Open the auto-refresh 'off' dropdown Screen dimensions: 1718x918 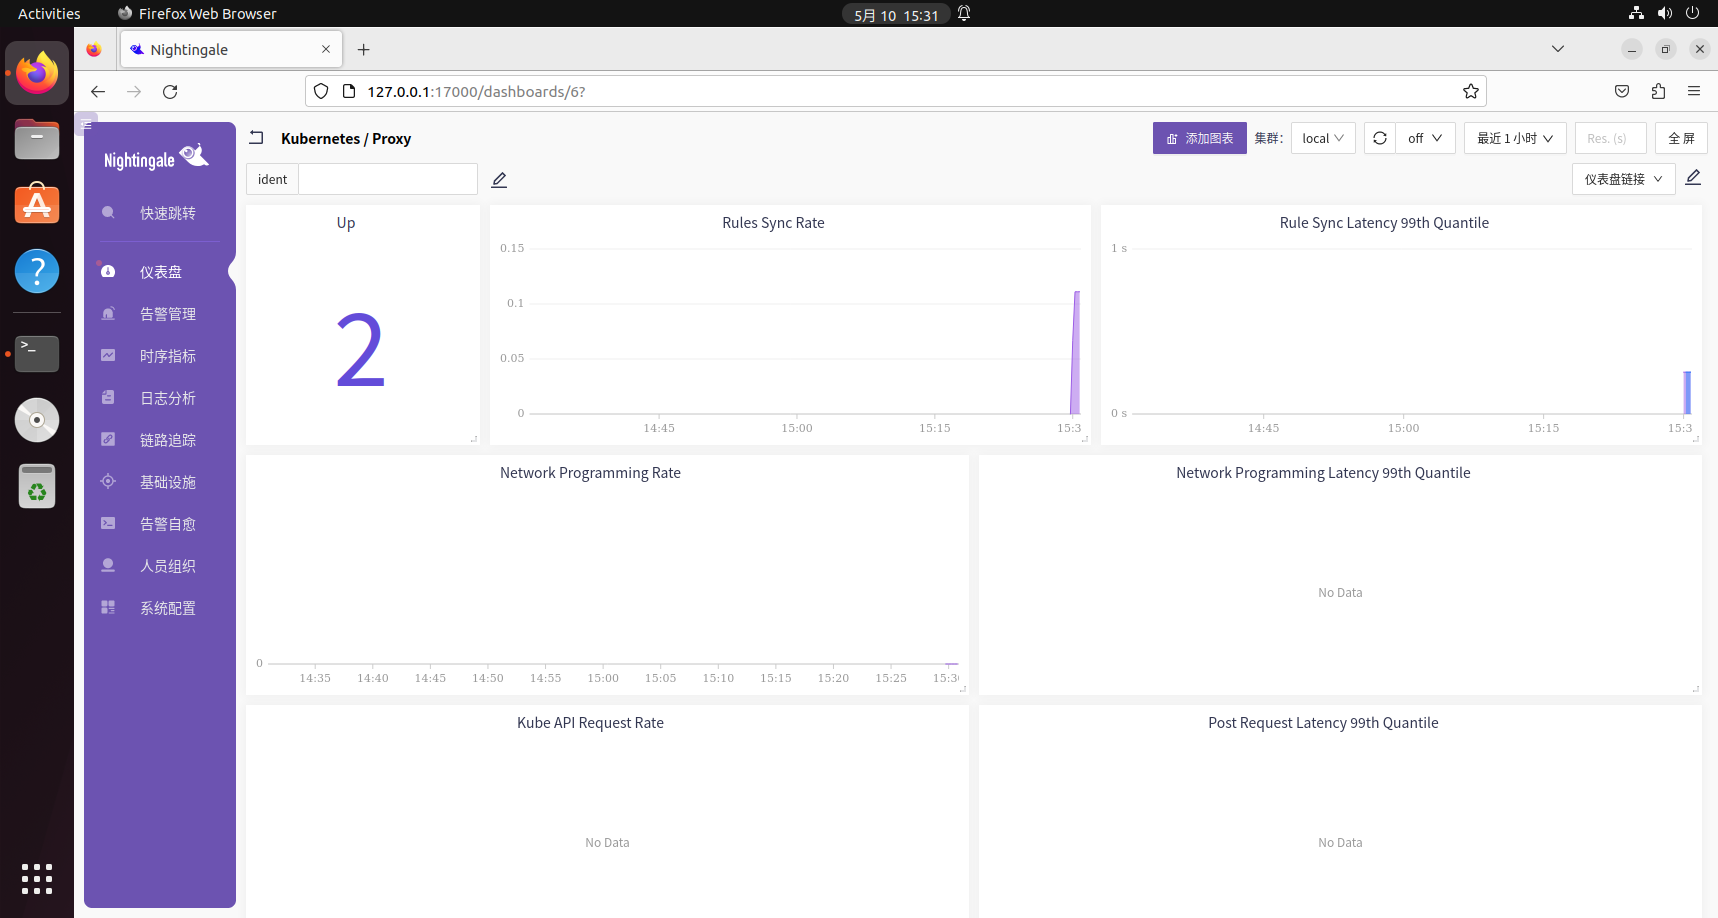pos(1425,138)
